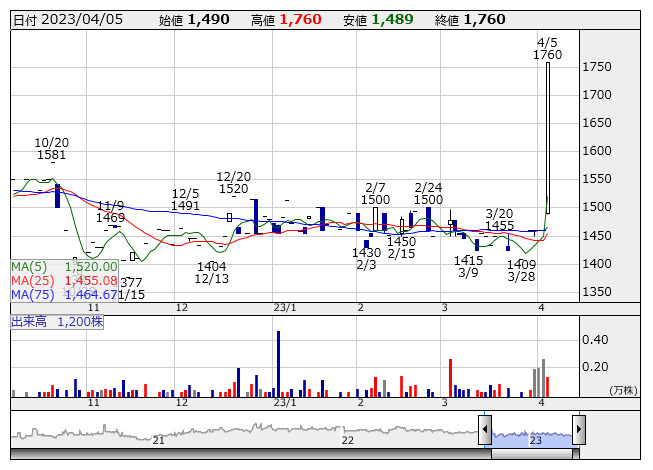Click the navigator at year 21
Image resolution: width=653 pixels, height=470 pixels.
tap(159, 440)
